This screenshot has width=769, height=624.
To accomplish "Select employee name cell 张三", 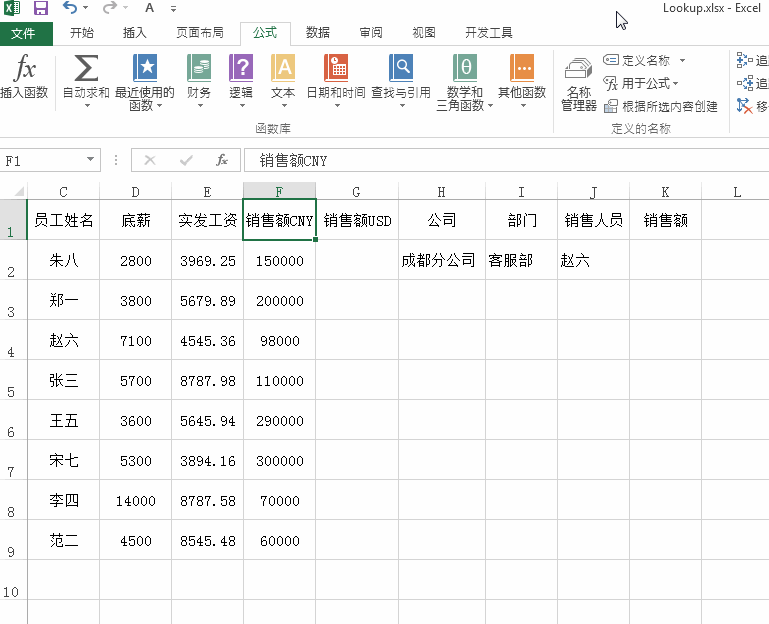I will 63,380.
